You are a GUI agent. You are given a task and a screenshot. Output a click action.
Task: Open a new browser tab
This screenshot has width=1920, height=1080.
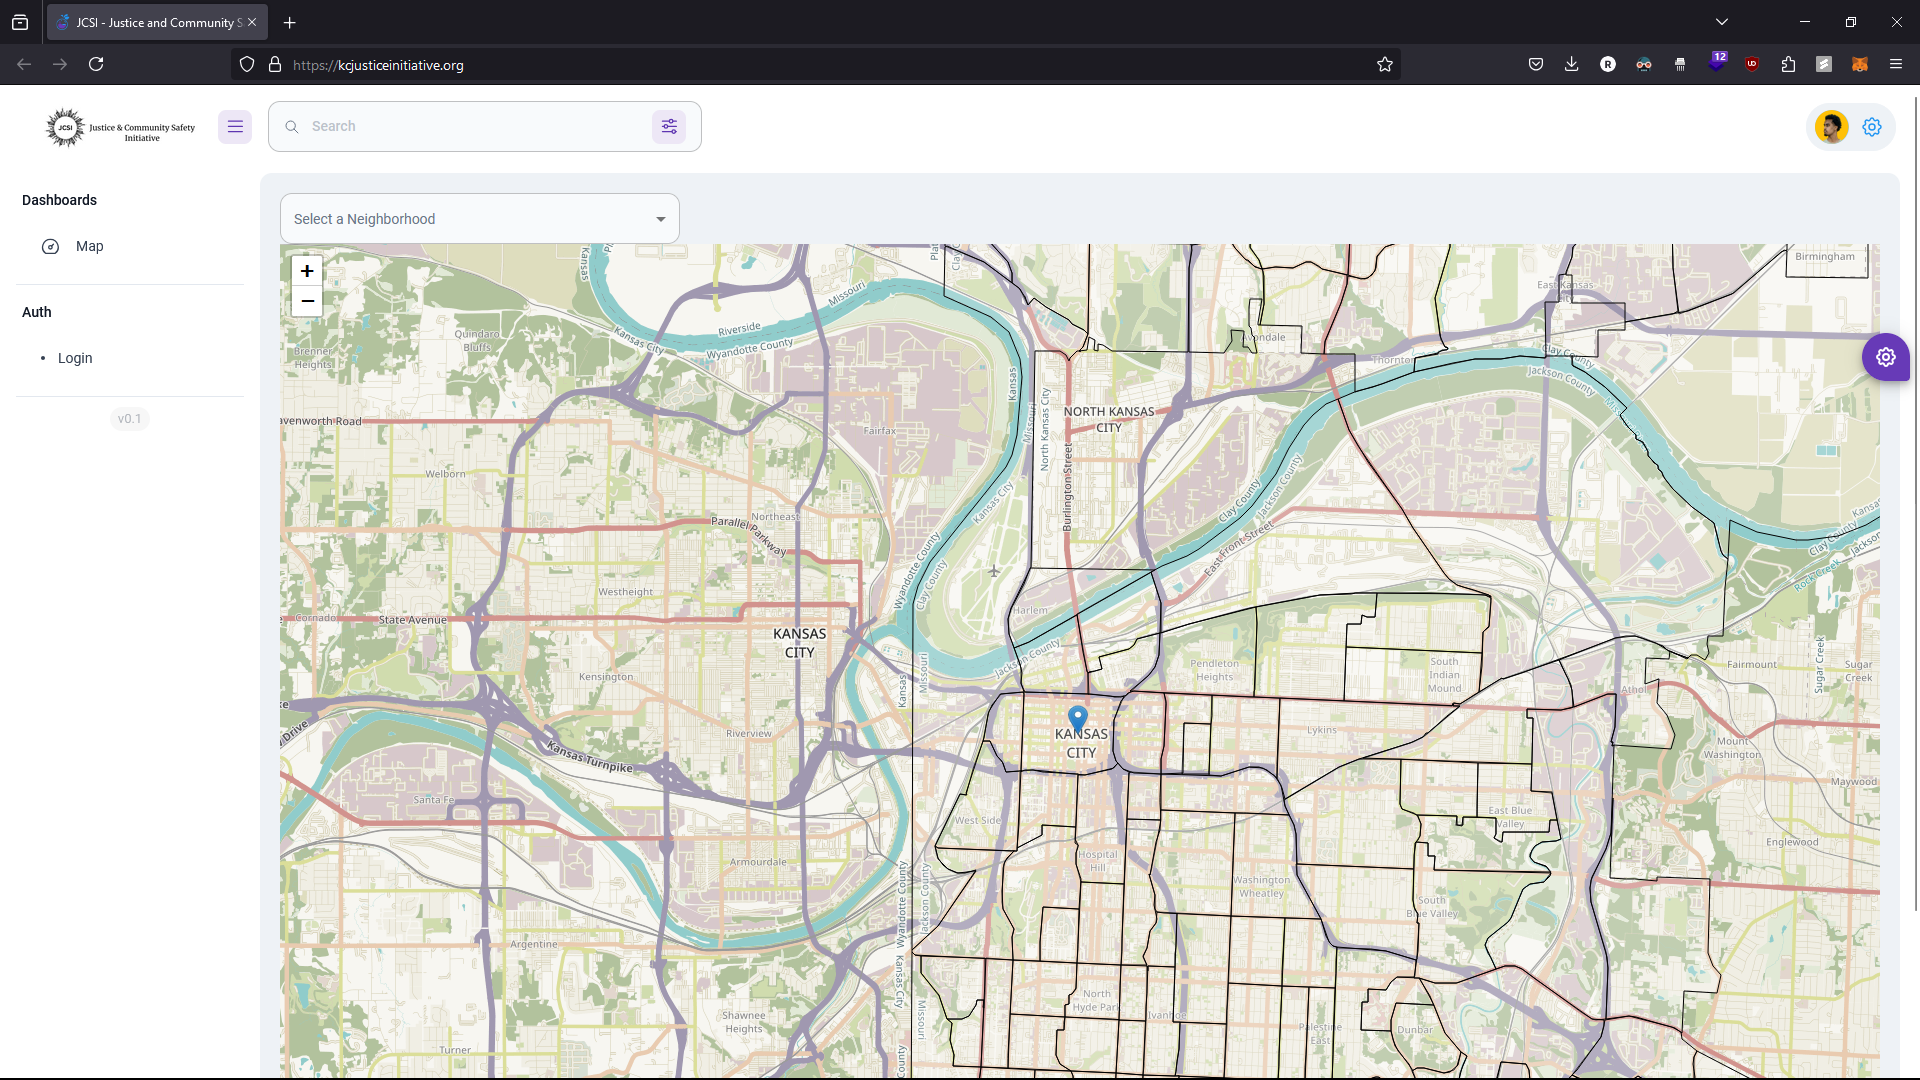290,22
